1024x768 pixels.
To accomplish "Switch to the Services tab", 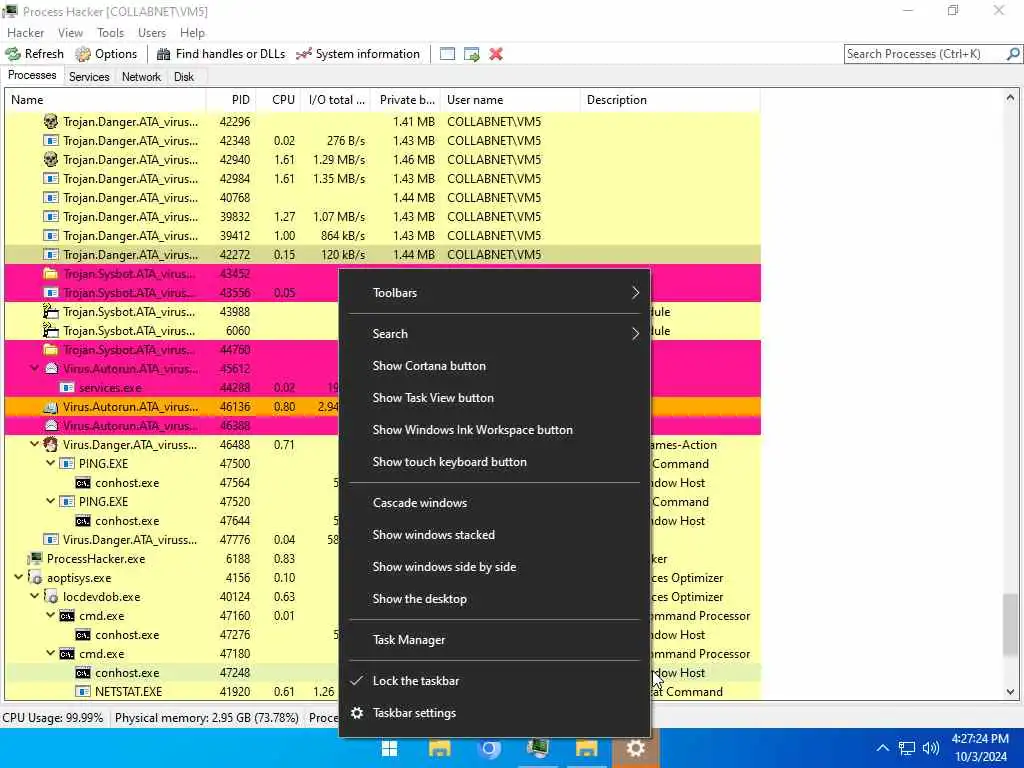I will pyautogui.click(x=89, y=76).
